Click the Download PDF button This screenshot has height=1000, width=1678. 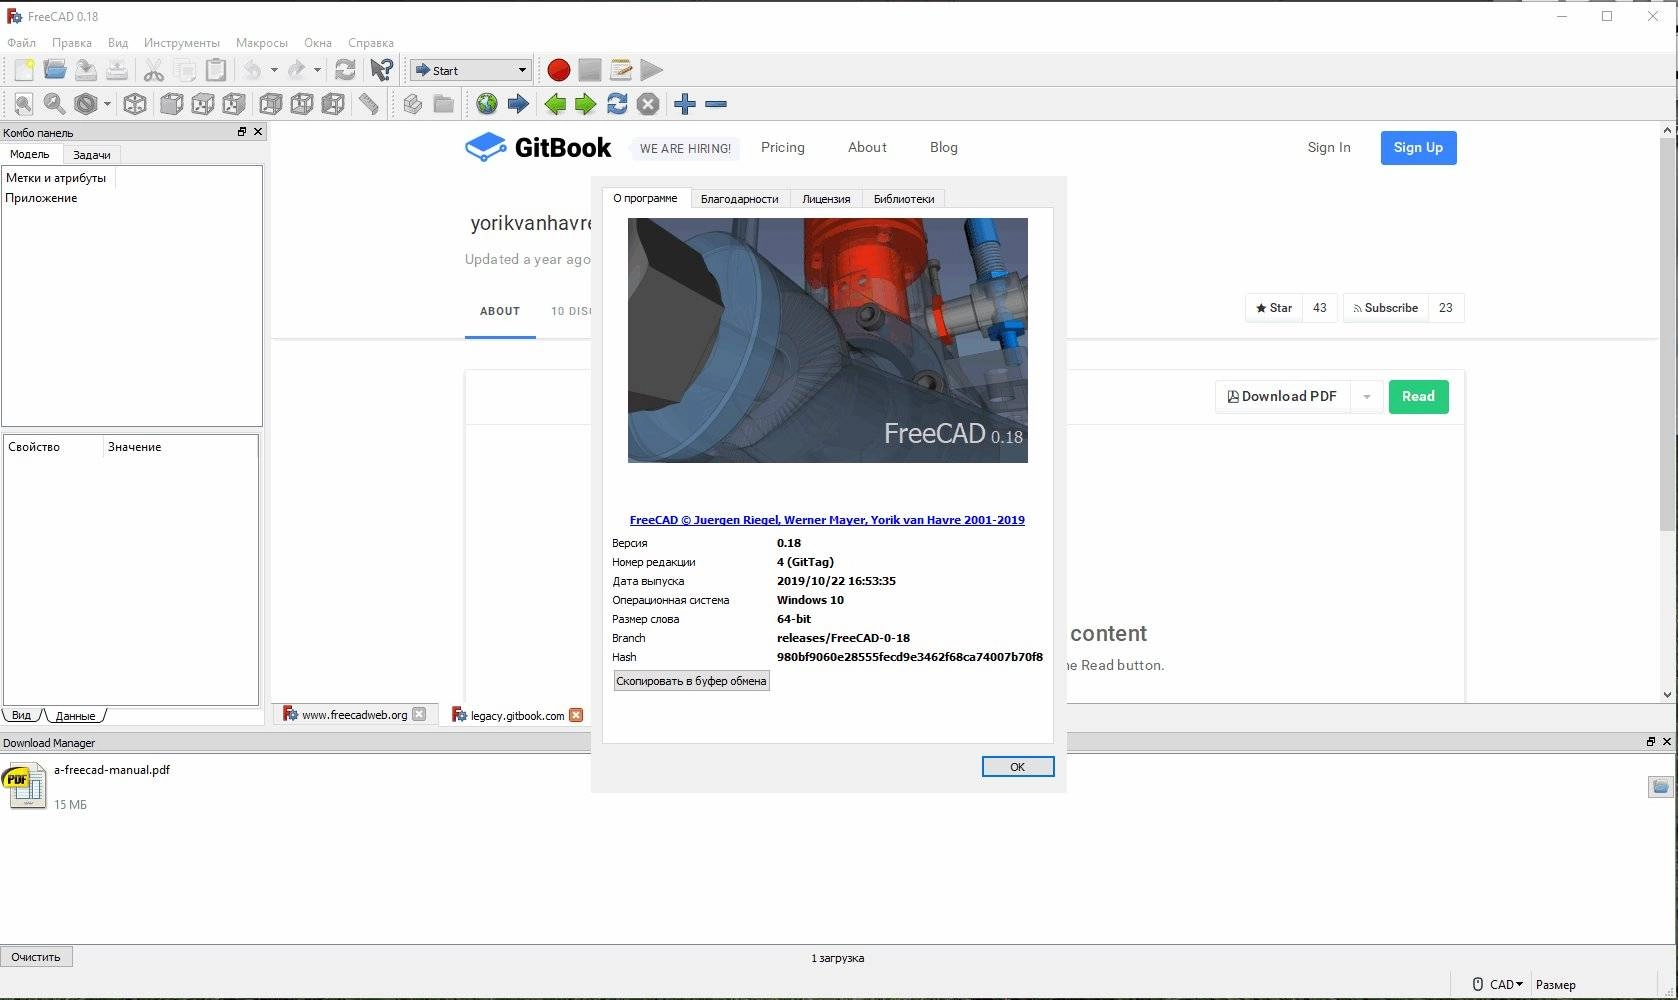click(x=1283, y=397)
